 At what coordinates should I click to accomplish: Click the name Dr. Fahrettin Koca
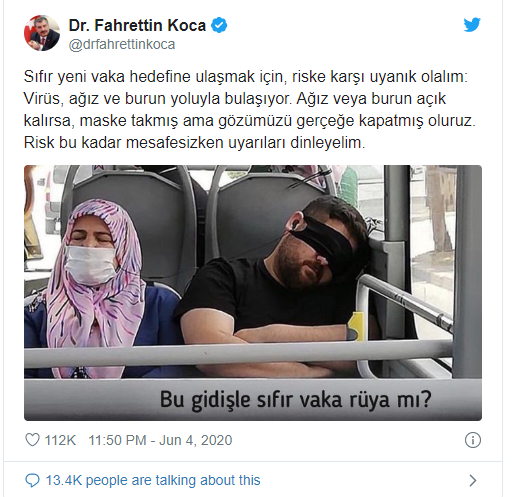(137, 25)
